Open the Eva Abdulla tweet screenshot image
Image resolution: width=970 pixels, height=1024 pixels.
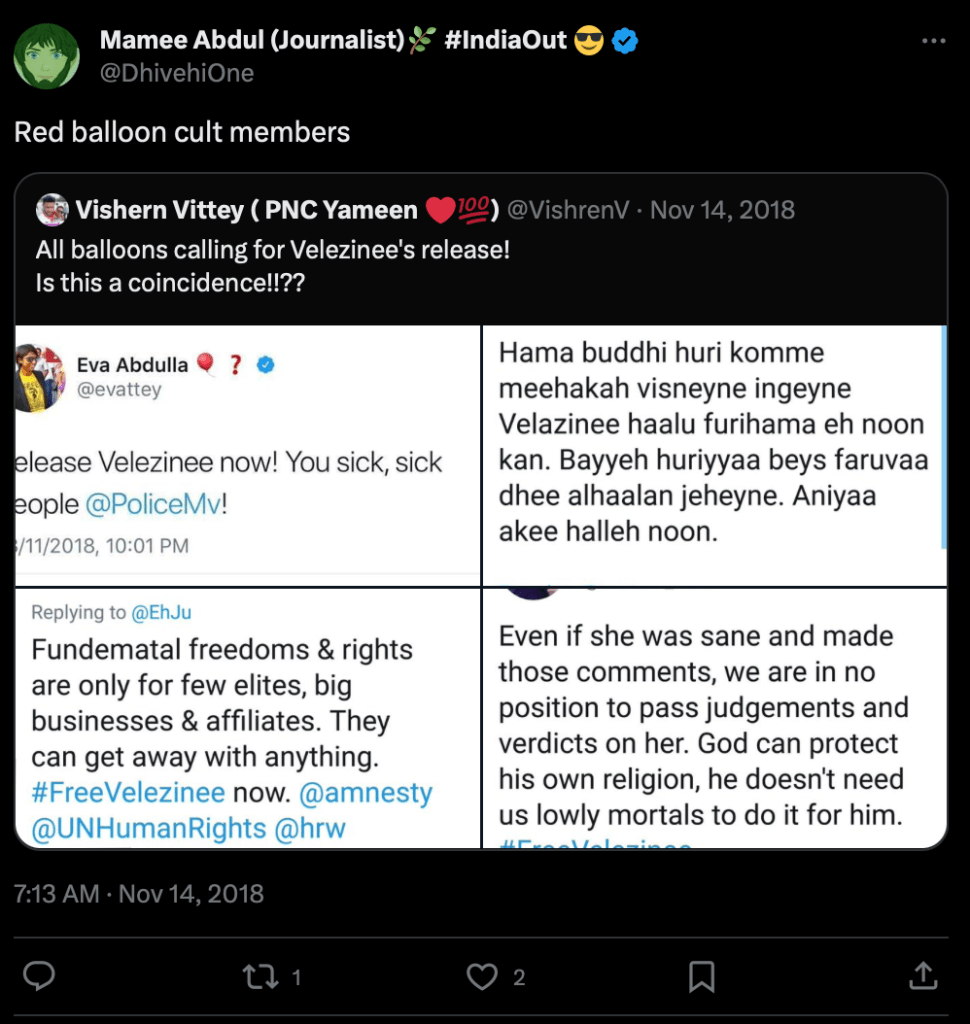coord(248,455)
